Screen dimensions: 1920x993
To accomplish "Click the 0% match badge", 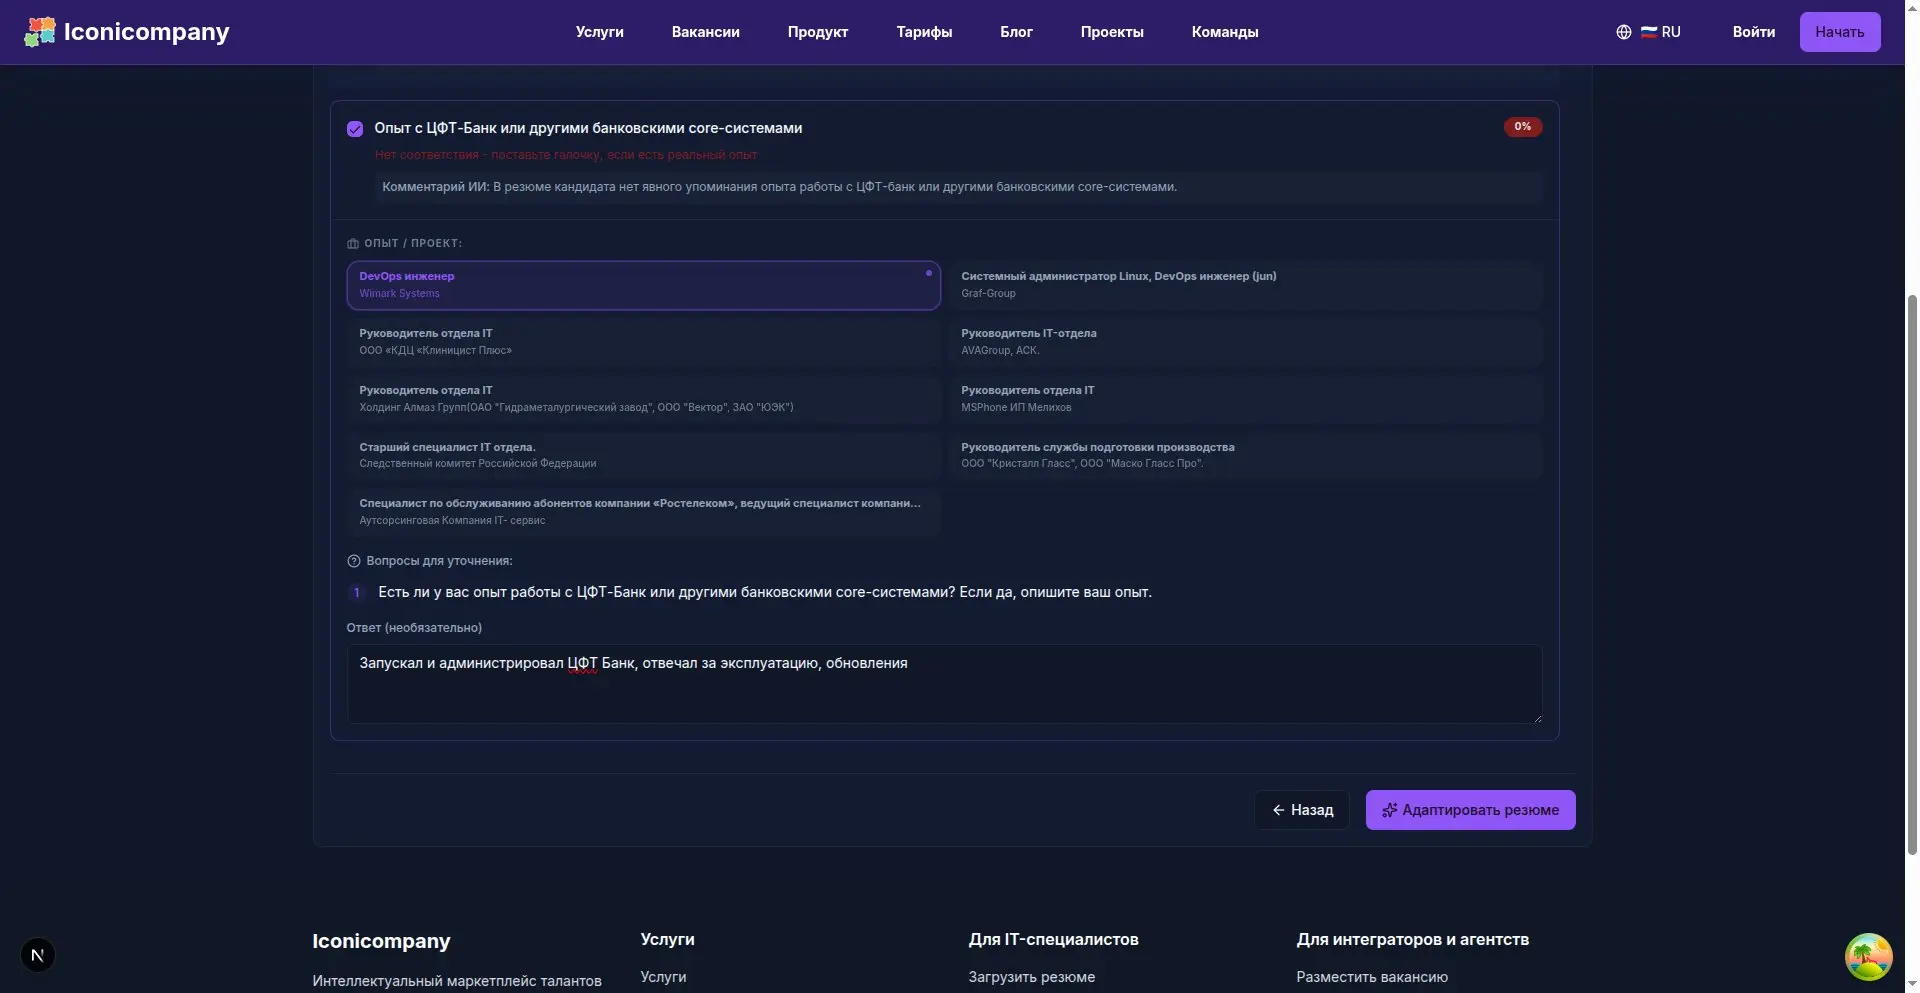I will tap(1523, 127).
